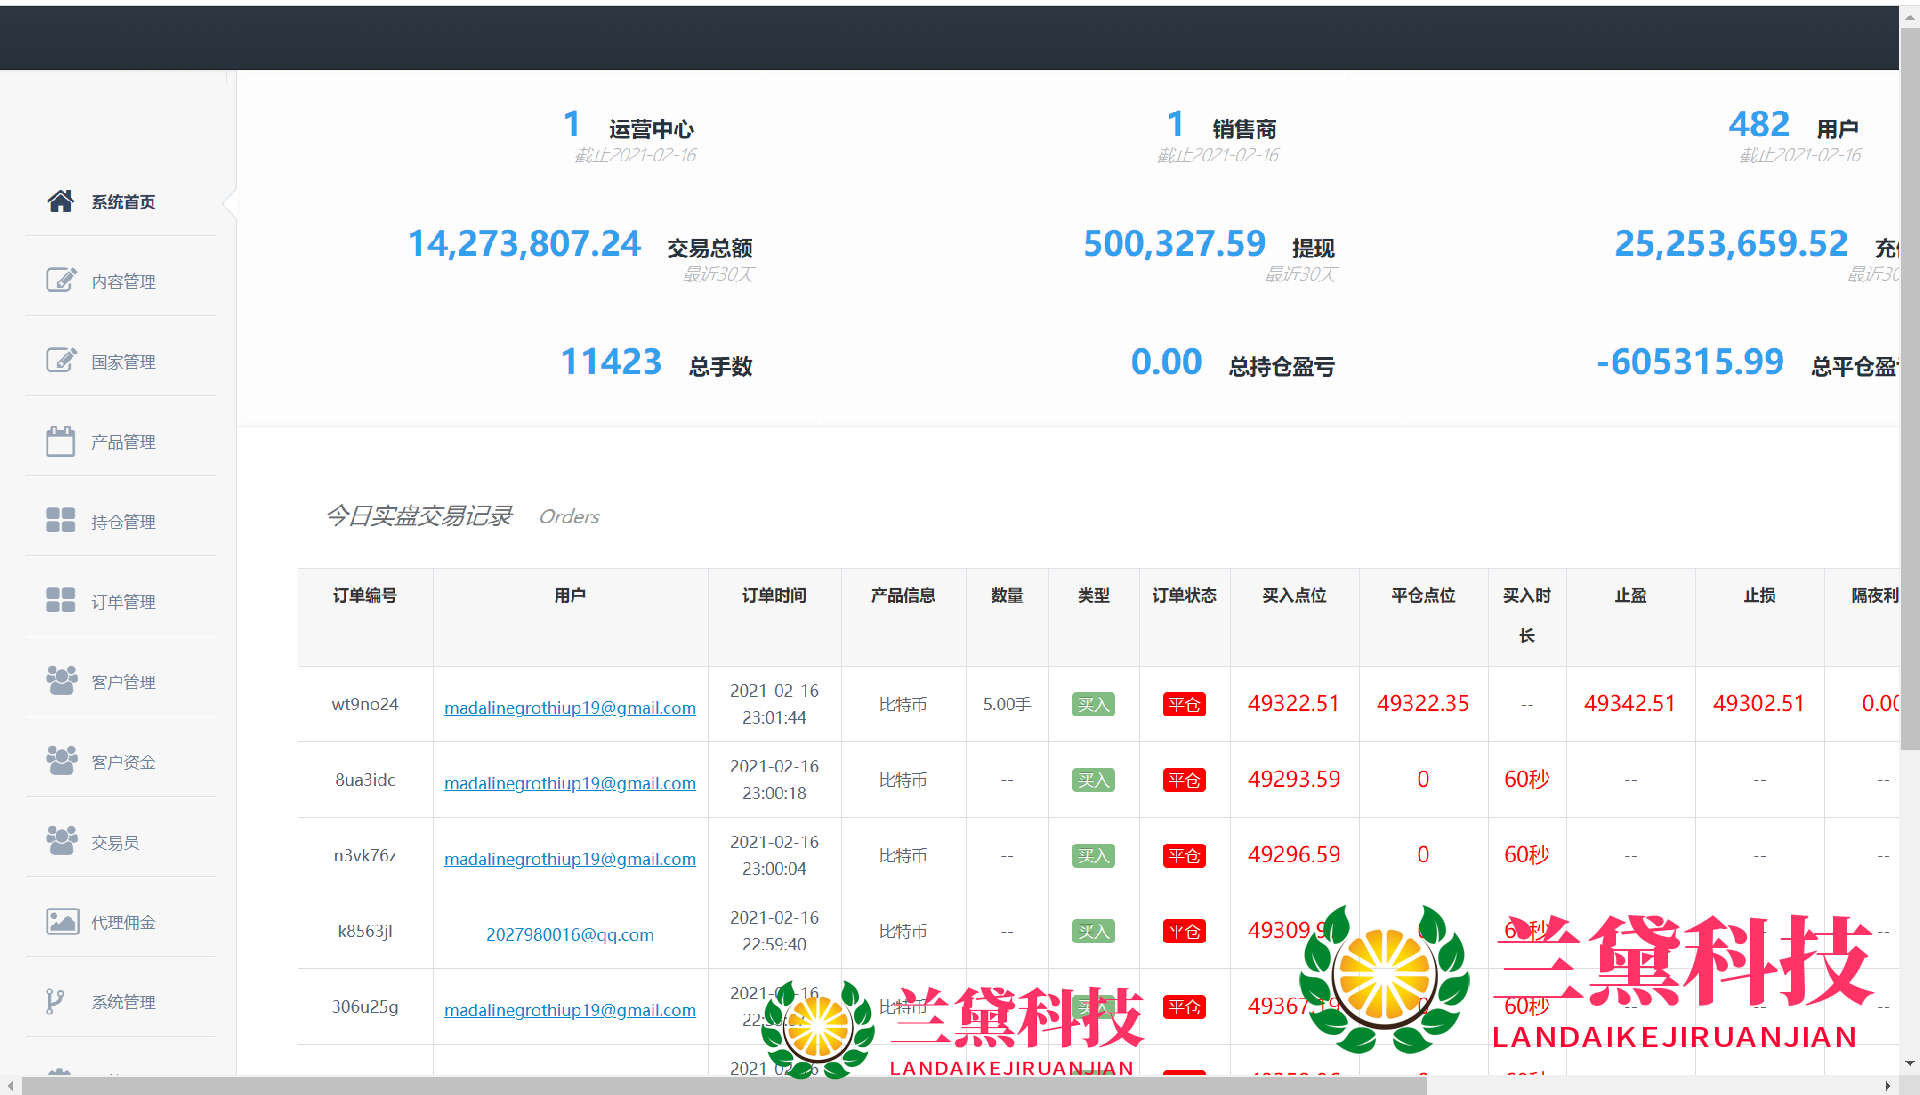Click the edit icon for 内容管理
This screenshot has width=1920, height=1095.
click(60, 280)
